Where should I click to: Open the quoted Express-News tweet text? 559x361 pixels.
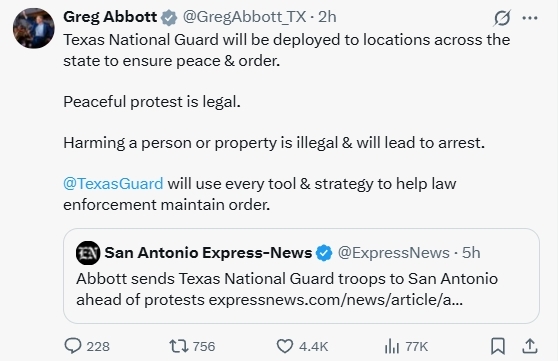point(287,289)
